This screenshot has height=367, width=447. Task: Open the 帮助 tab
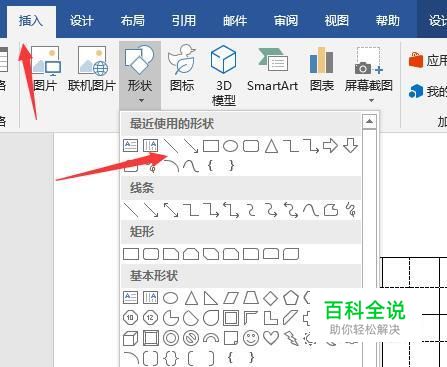pos(388,21)
